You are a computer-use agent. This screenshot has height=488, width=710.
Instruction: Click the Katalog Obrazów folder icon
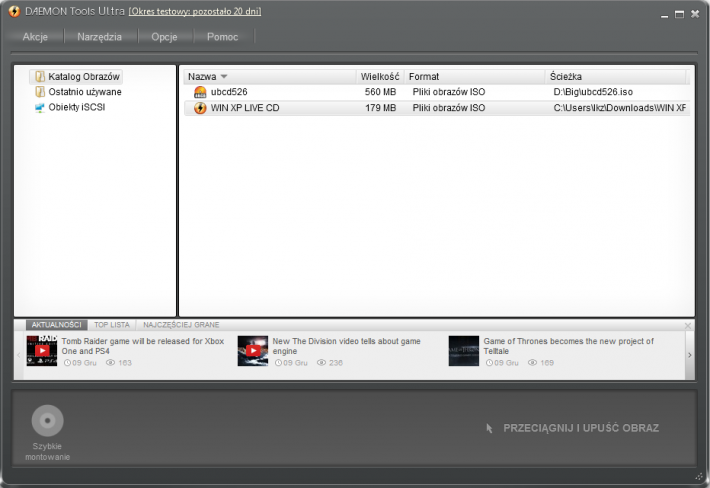coord(40,77)
